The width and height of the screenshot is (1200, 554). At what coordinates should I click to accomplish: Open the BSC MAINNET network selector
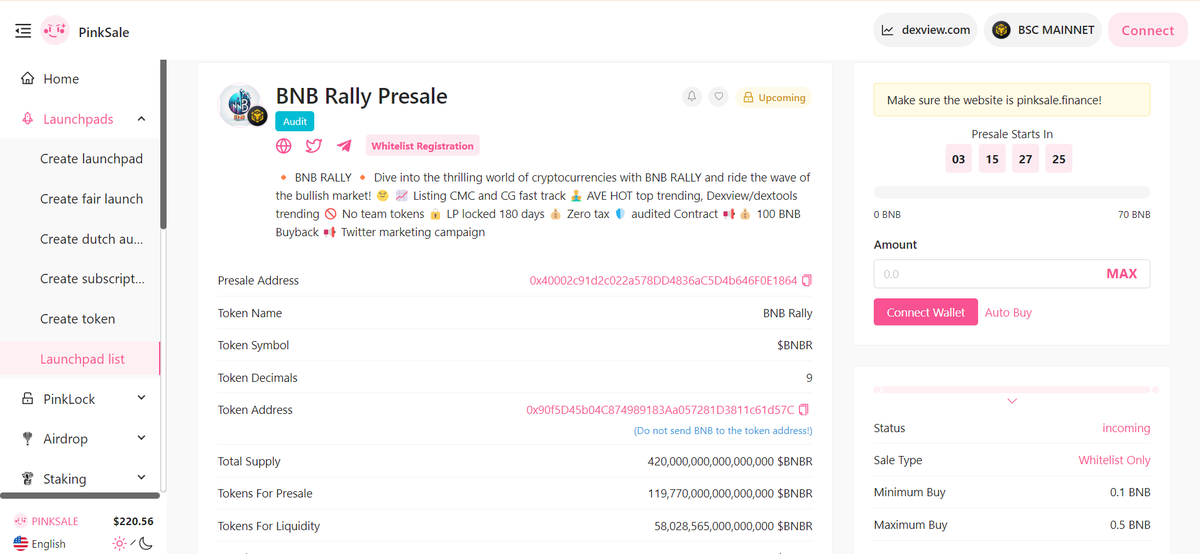click(1042, 30)
